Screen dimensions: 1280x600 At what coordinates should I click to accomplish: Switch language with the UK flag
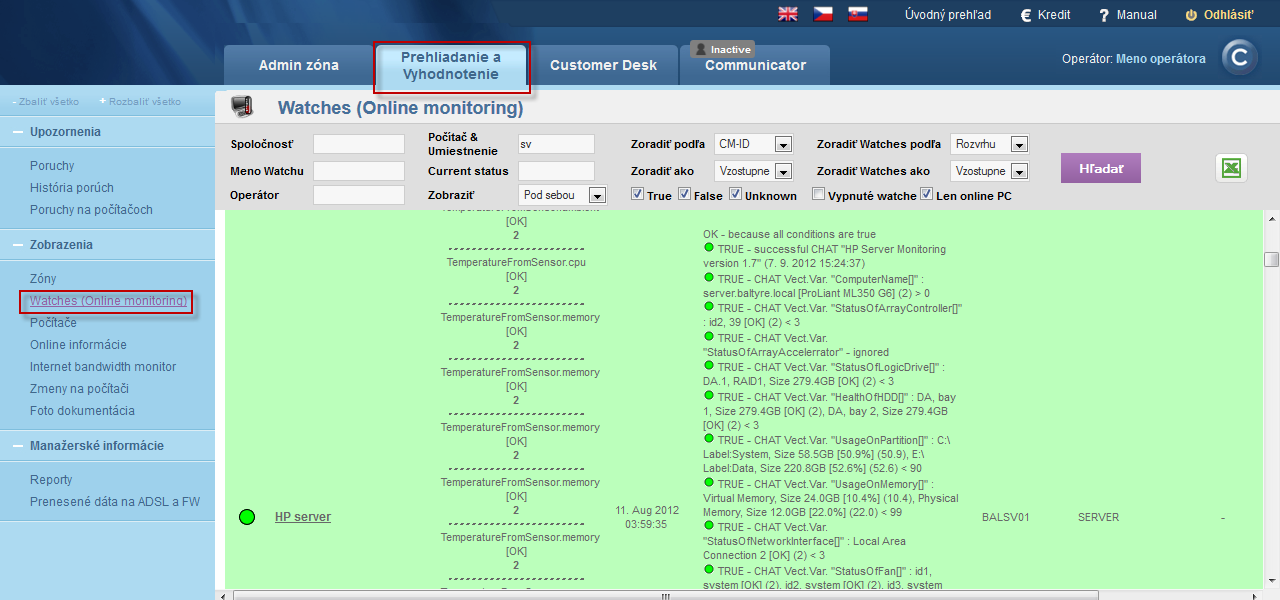pos(788,14)
